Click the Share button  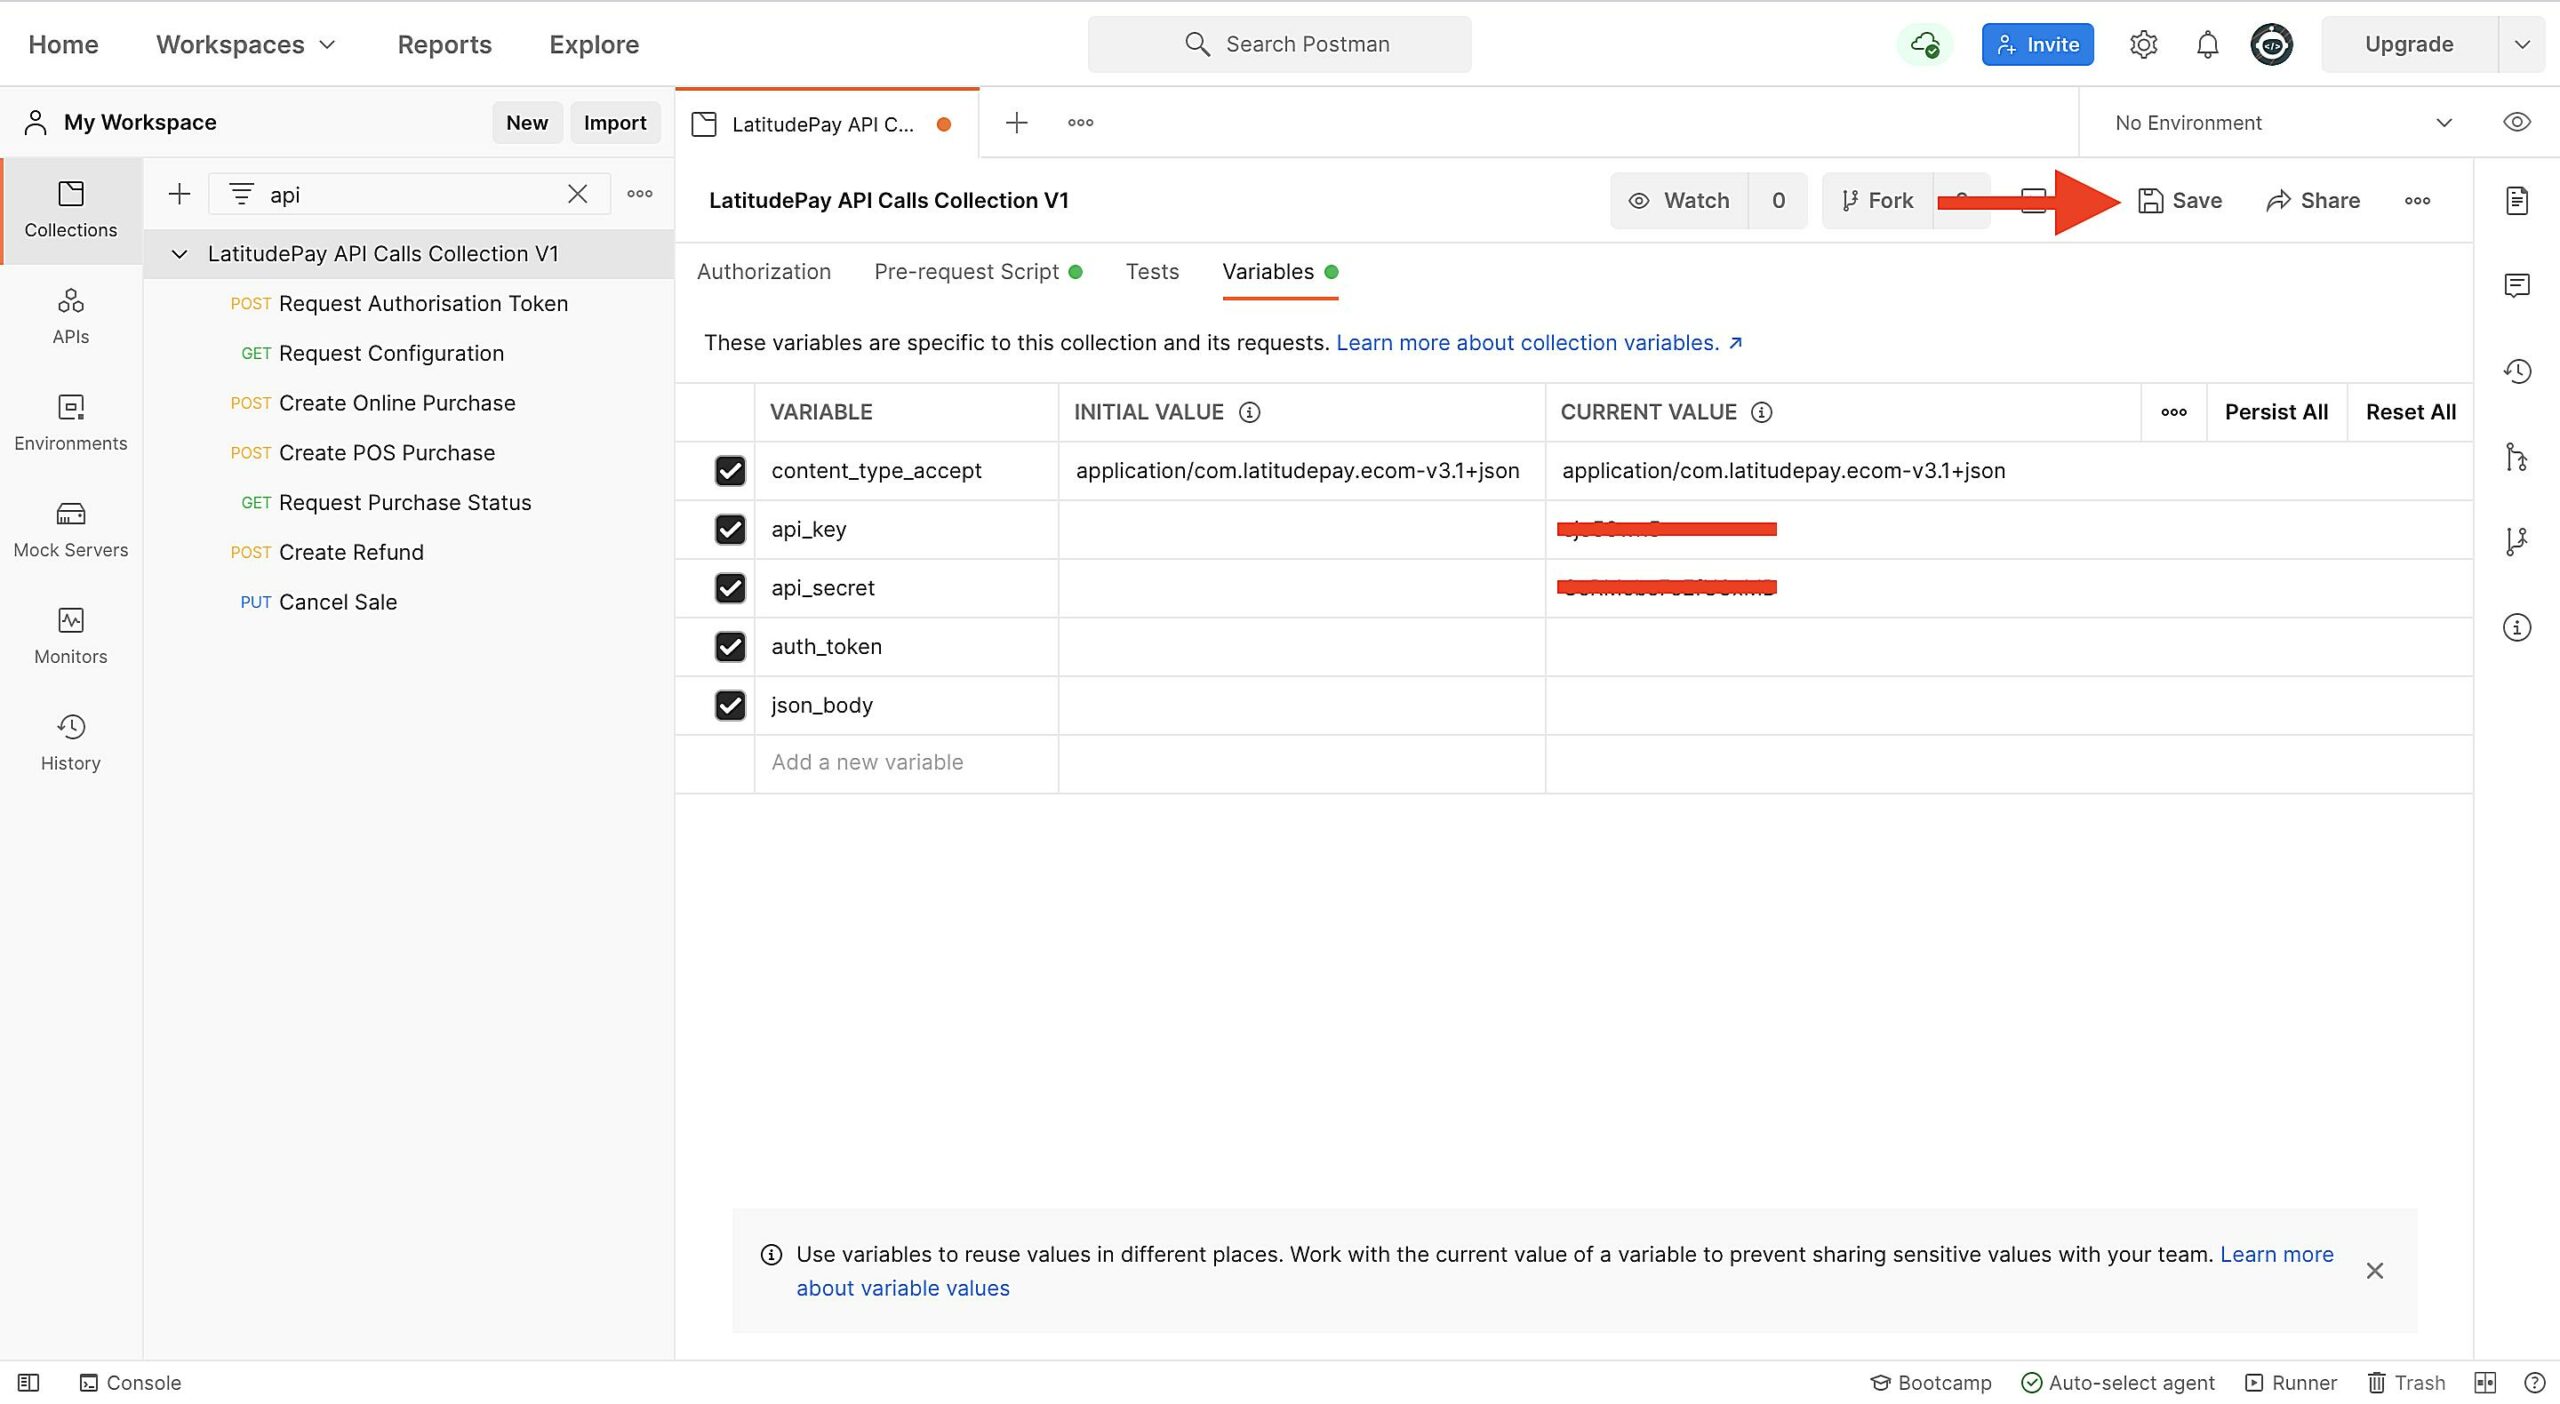(x=2312, y=201)
